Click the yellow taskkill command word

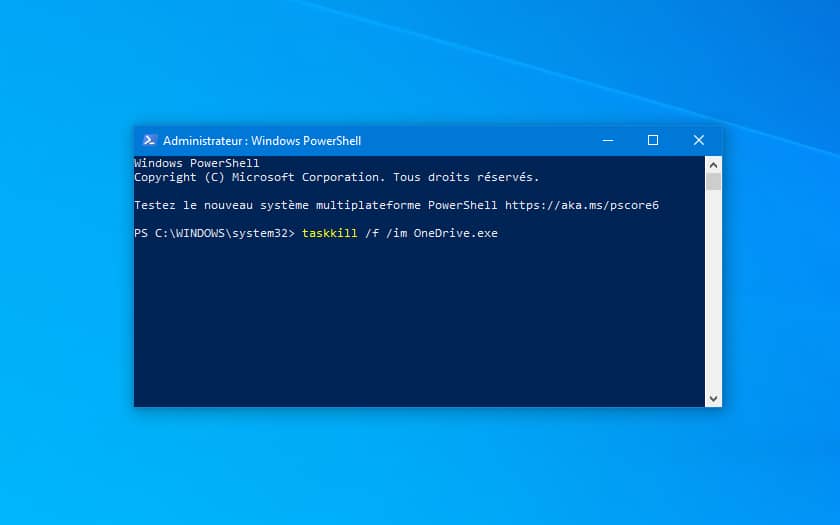click(x=329, y=233)
